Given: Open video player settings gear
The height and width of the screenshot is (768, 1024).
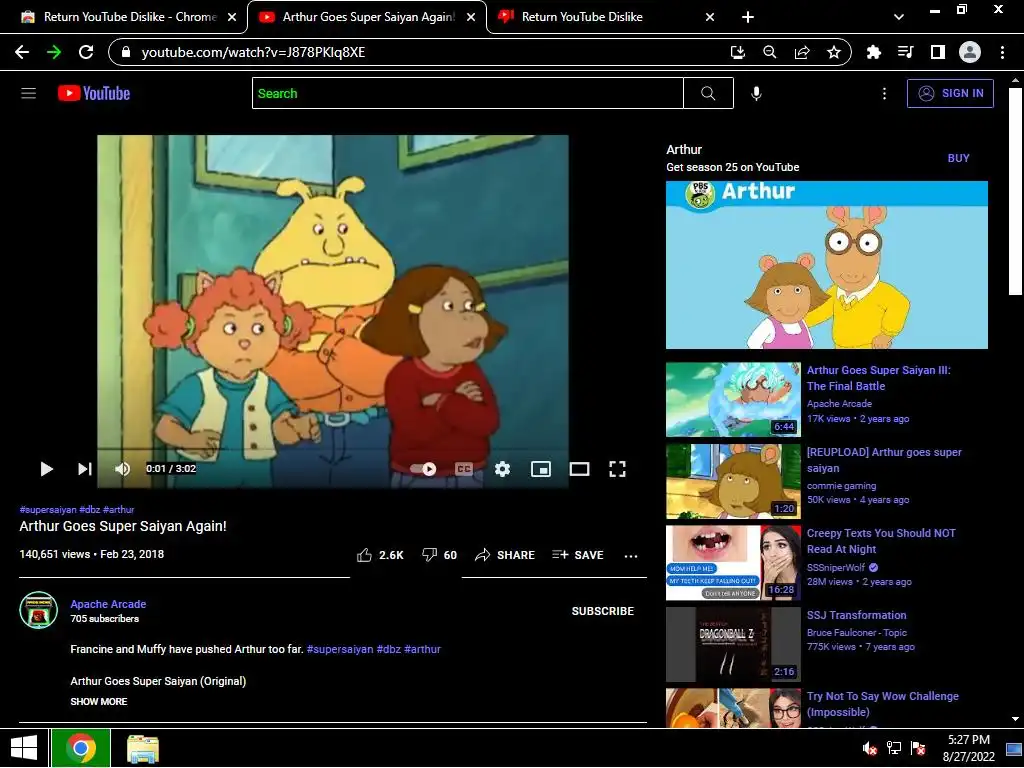Looking at the screenshot, I should tap(502, 469).
